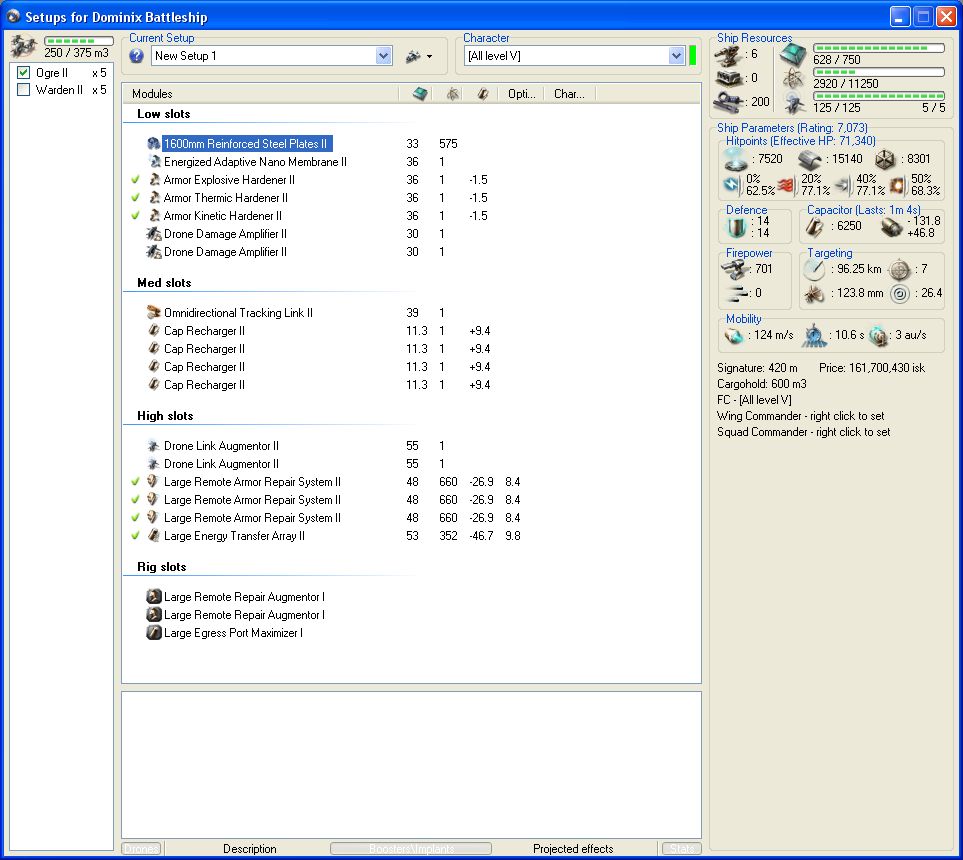The width and height of the screenshot is (963, 860).
Task: Click the capacitor recharge icon beside +46.8
Action: point(891,227)
